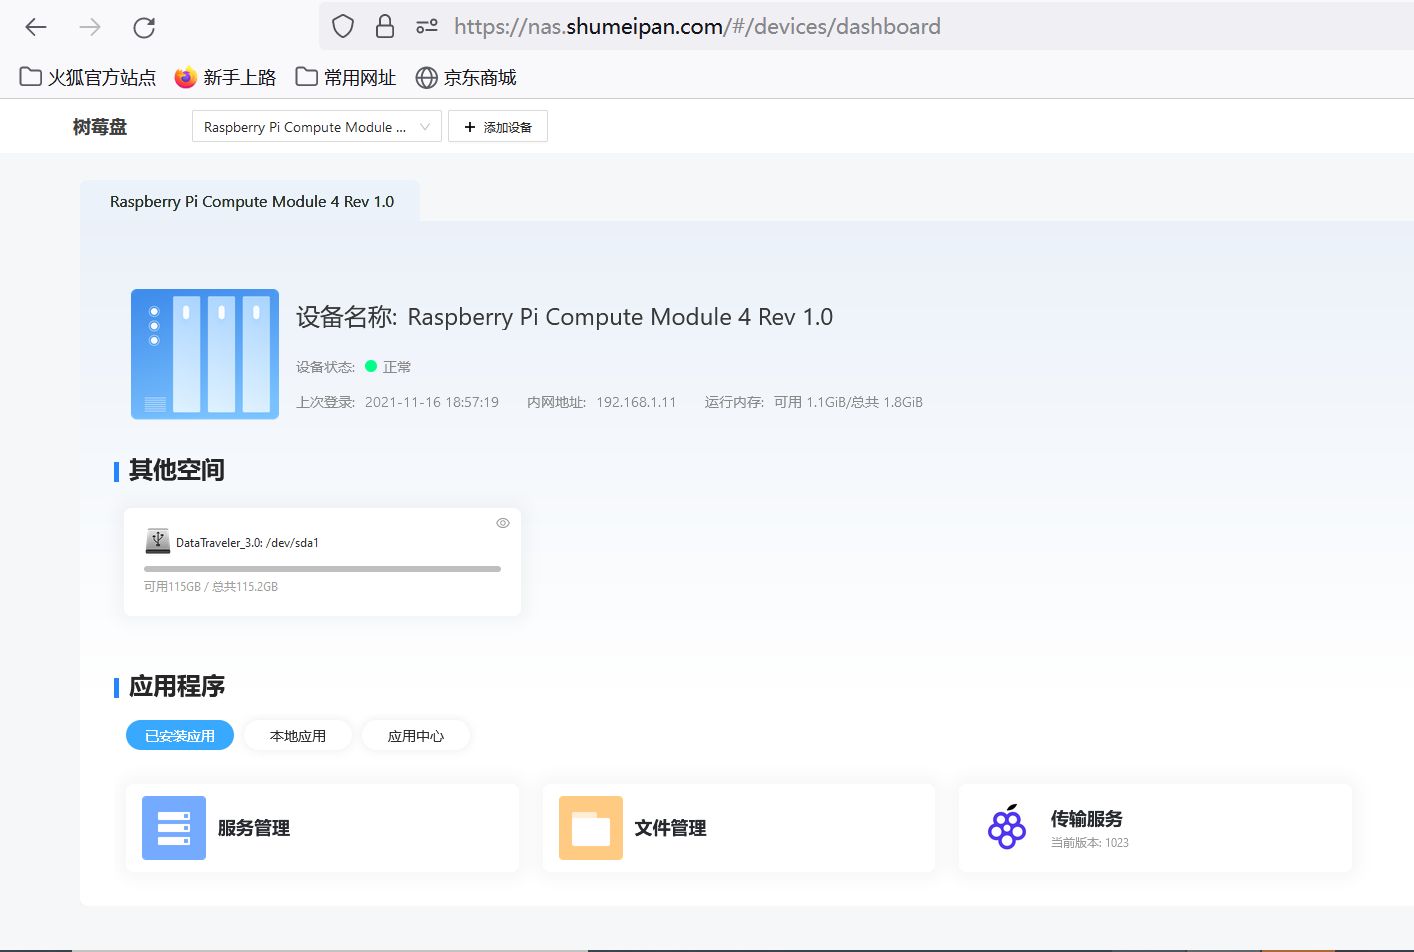Click the 应用程序 section heading

(177, 686)
